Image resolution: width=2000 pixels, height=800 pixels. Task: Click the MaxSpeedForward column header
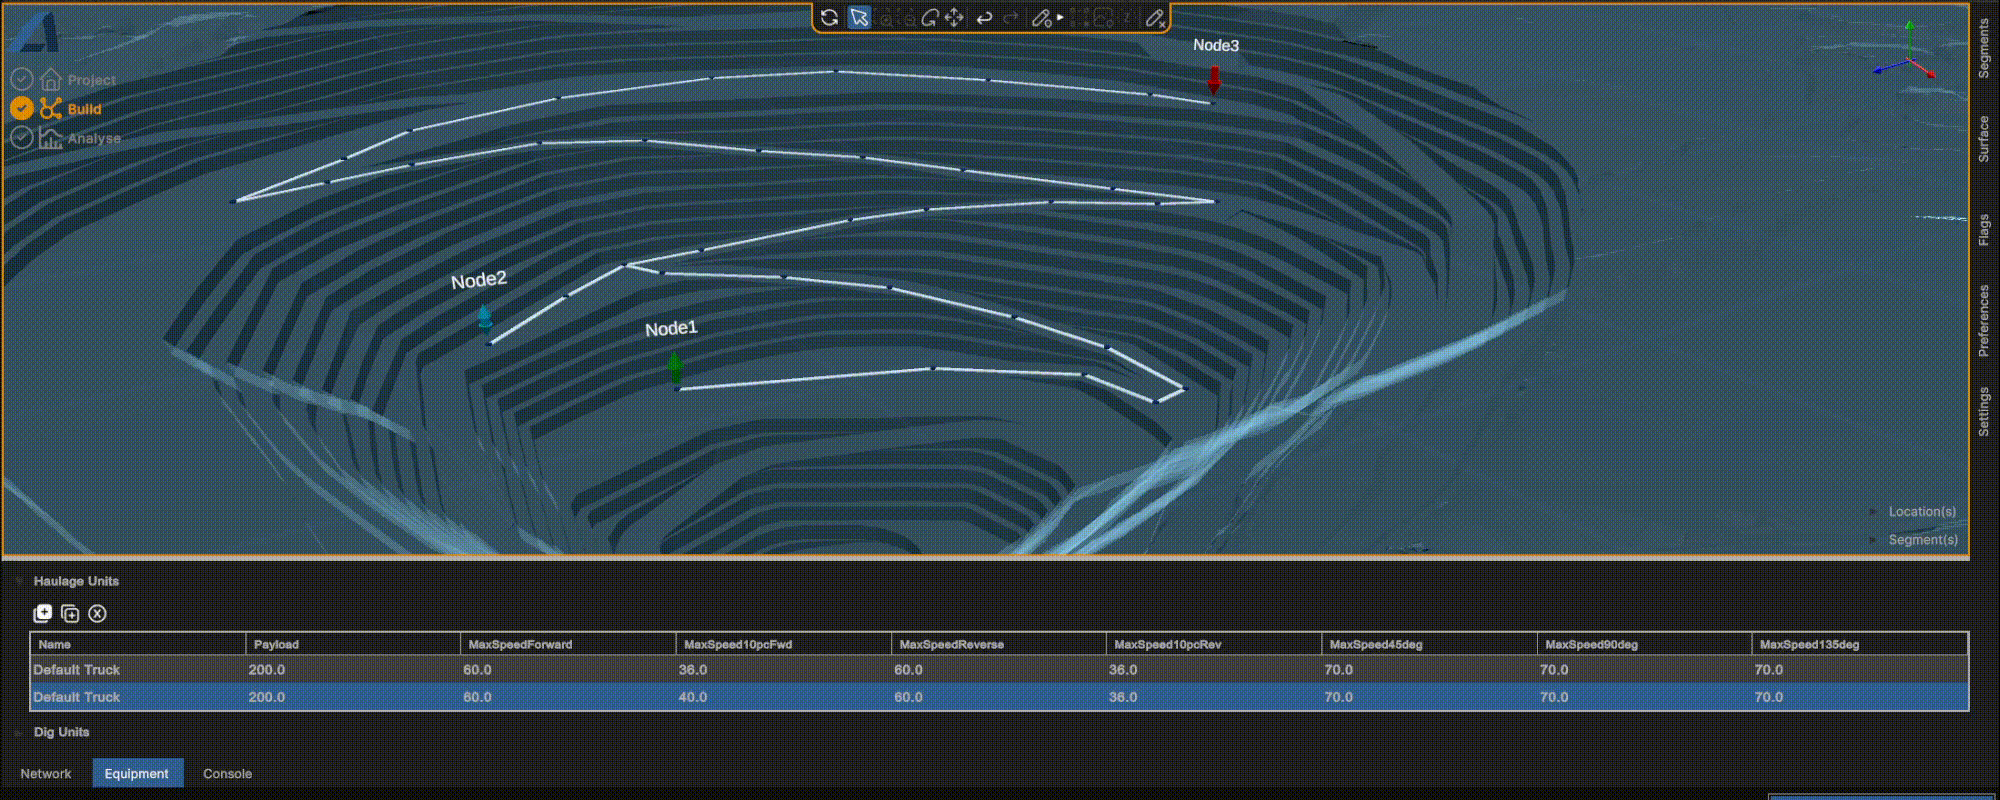[568, 644]
